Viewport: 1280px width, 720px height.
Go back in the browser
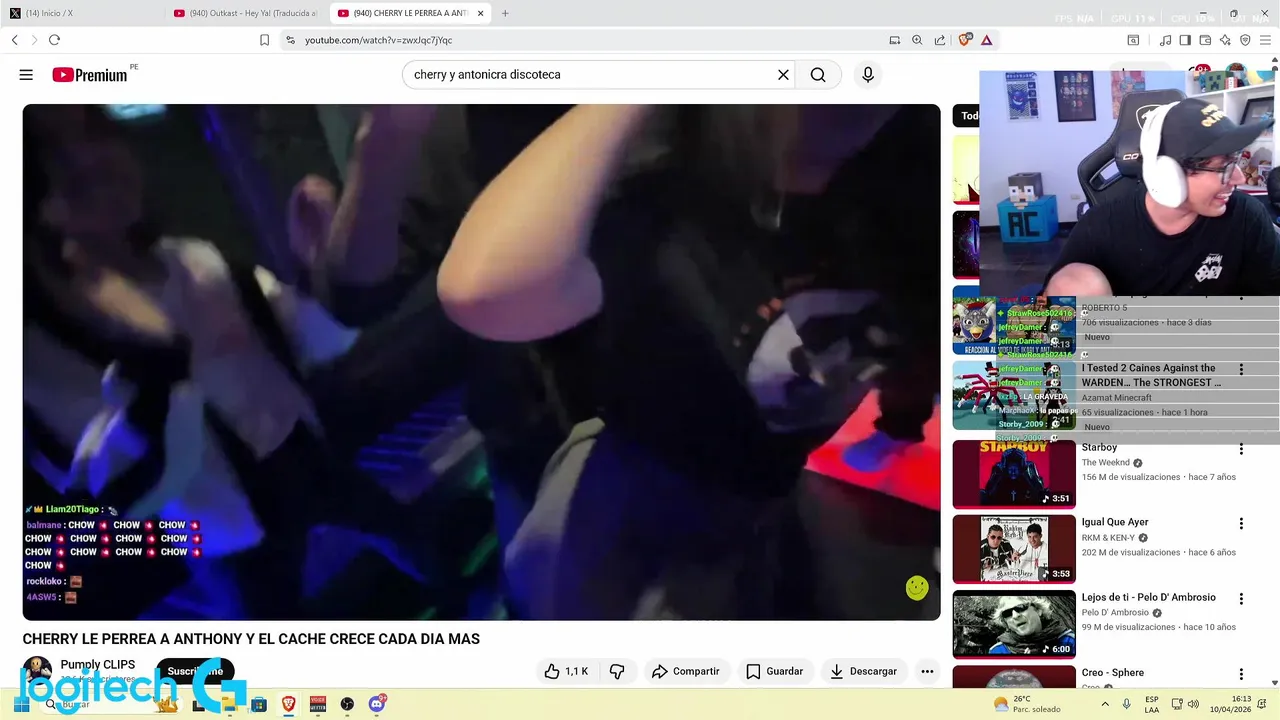pyautogui.click(x=15, y=40)
